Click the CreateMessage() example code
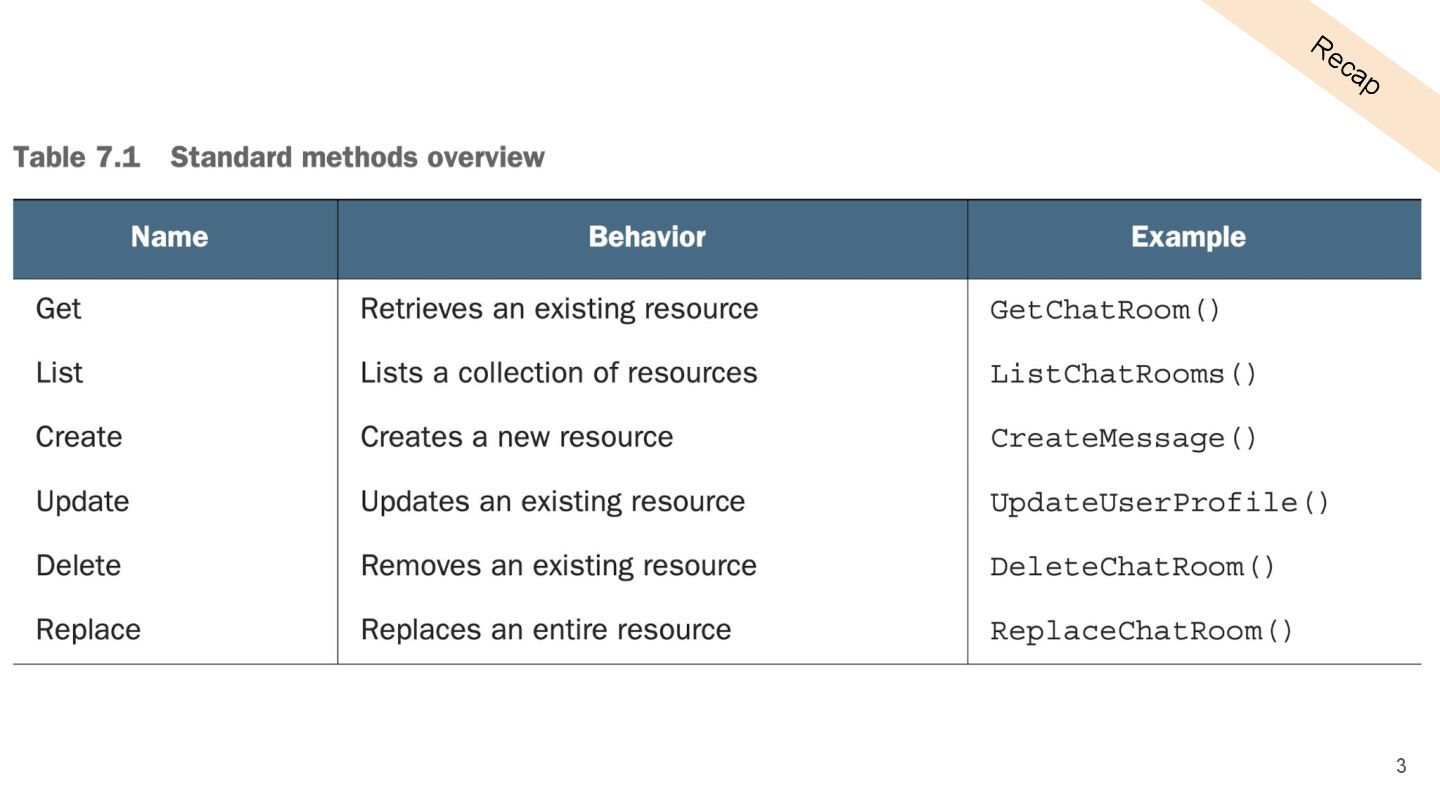The width and height of the screenshot is (1440, 810). [1123, 438]
